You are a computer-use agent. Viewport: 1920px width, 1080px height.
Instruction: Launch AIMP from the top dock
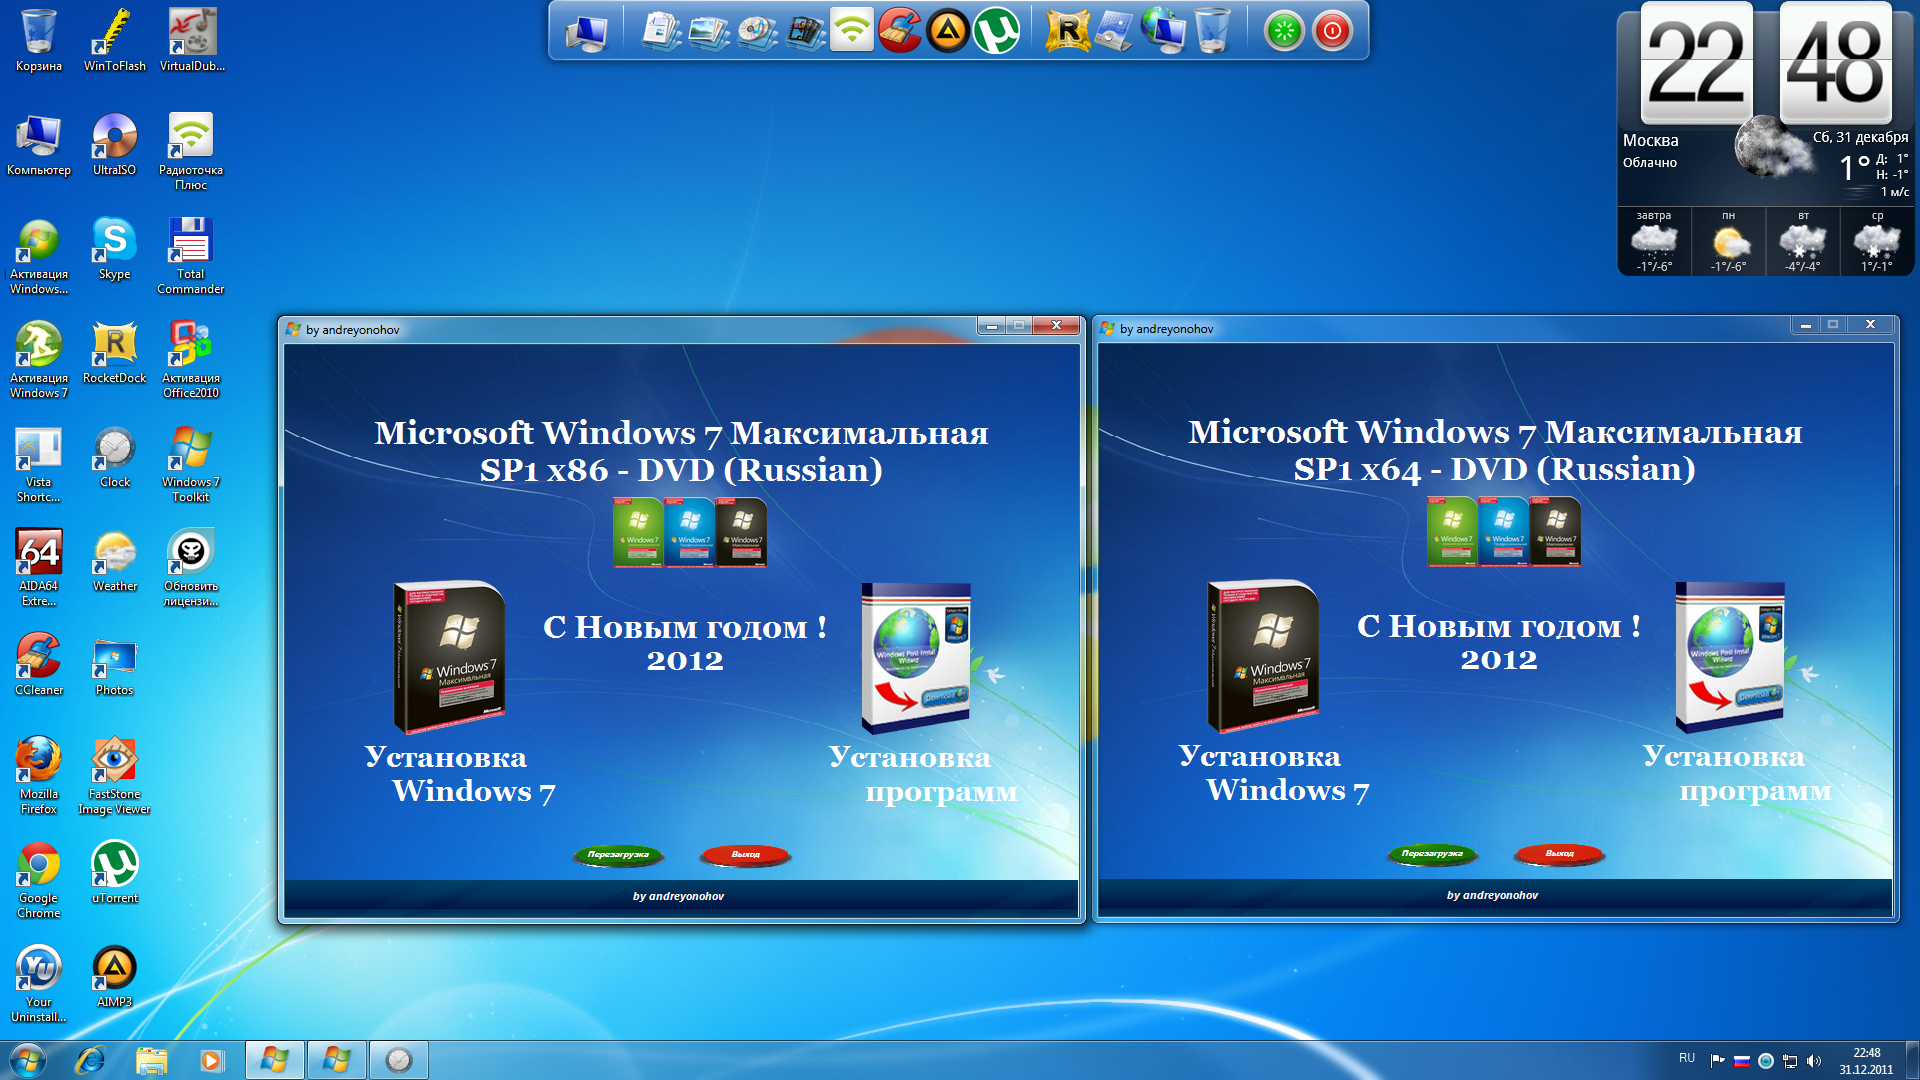948,31
